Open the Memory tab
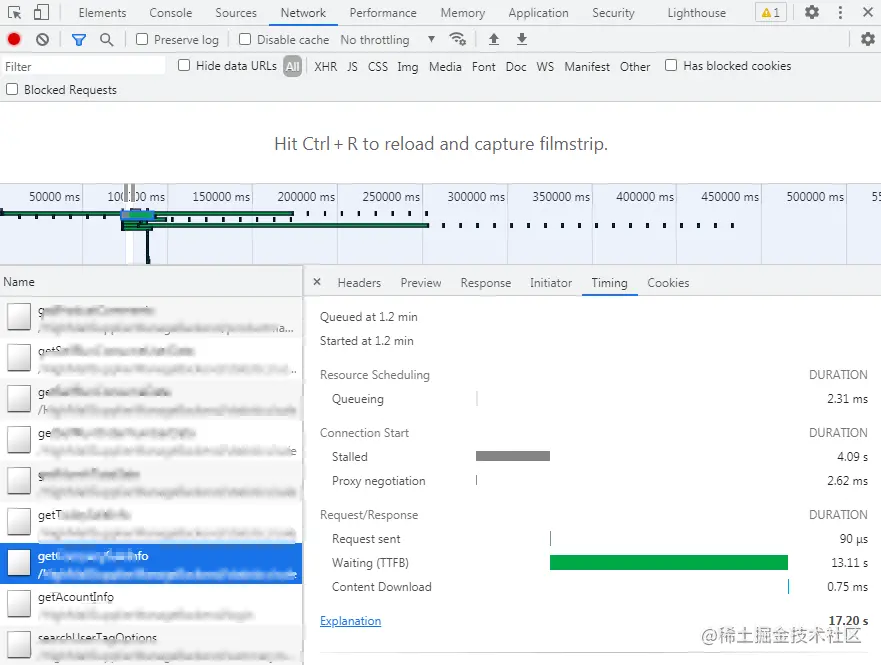The height and width of the screenshot is (665, 881). click(462, 12)
